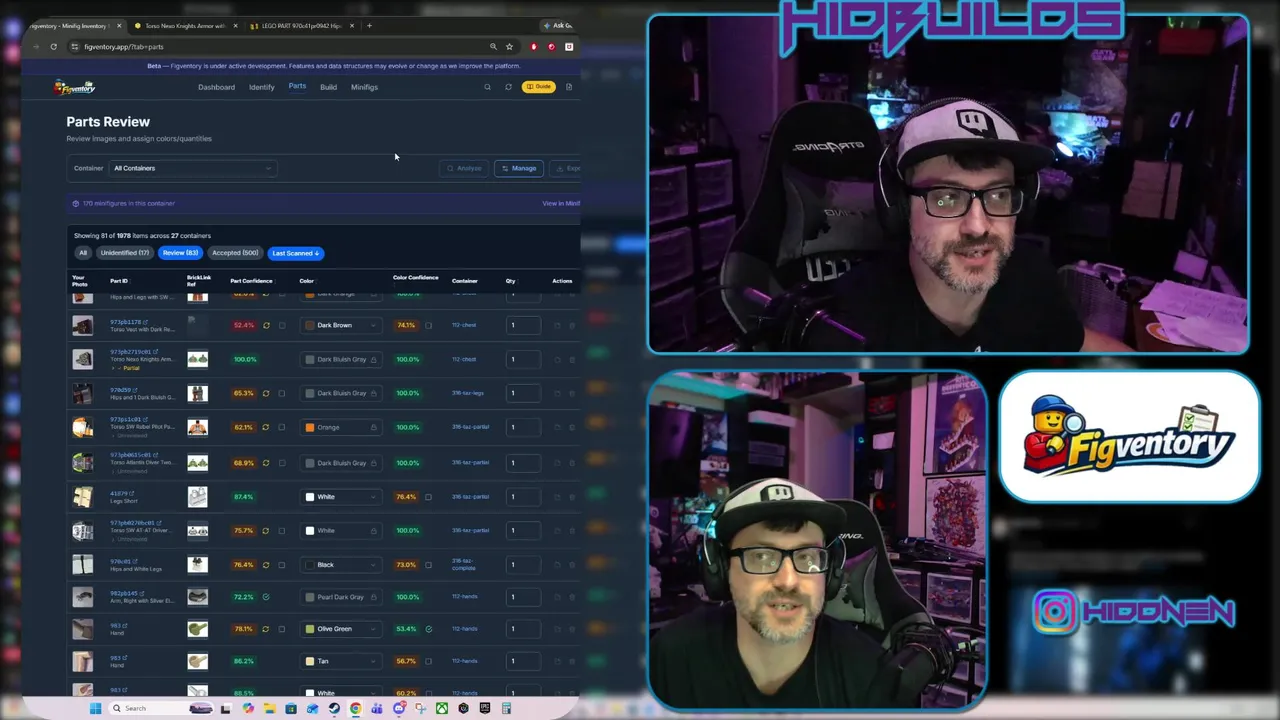Open Steam from taskbar
Screen dimensions: 1280x720
[x=334, y=708]
